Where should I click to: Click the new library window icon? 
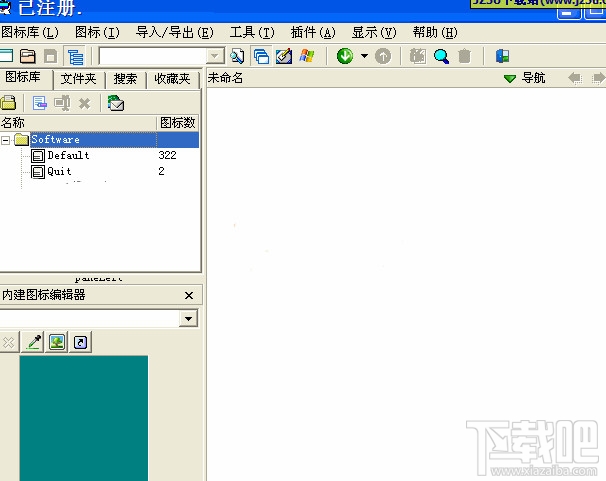(x=6, y=56)
